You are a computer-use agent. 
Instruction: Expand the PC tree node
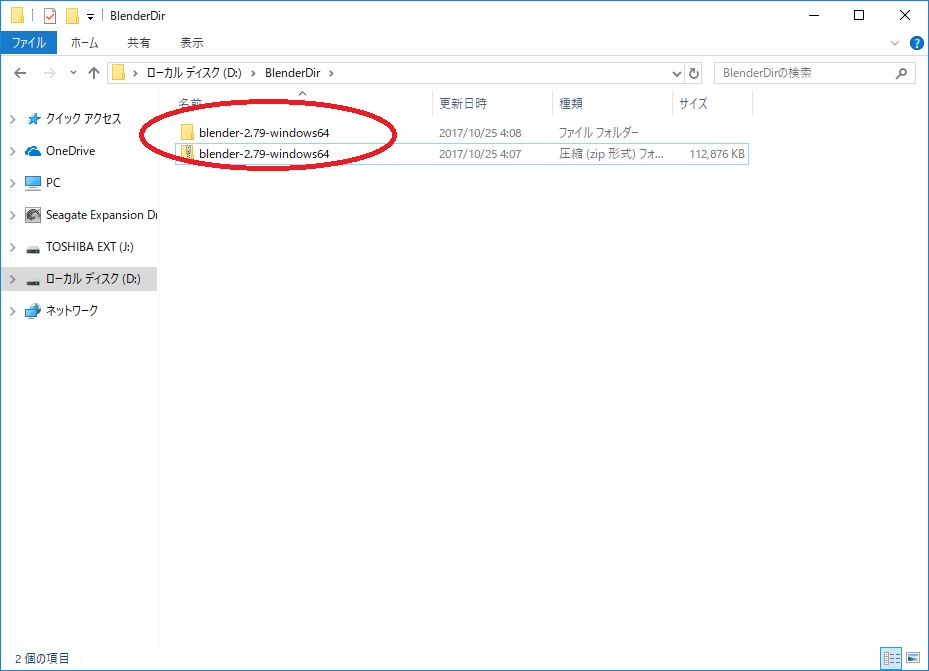pos(12,183)
